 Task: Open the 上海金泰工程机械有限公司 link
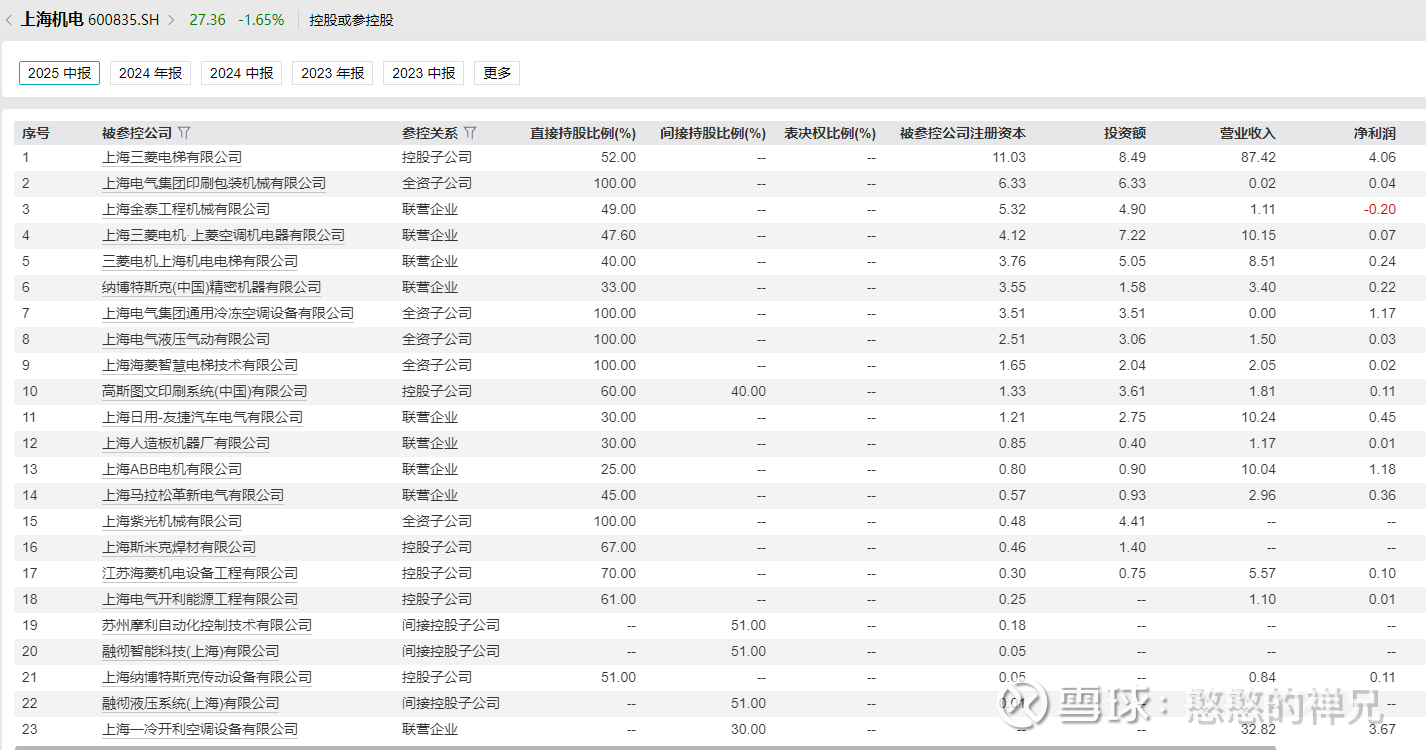[186, 209]
